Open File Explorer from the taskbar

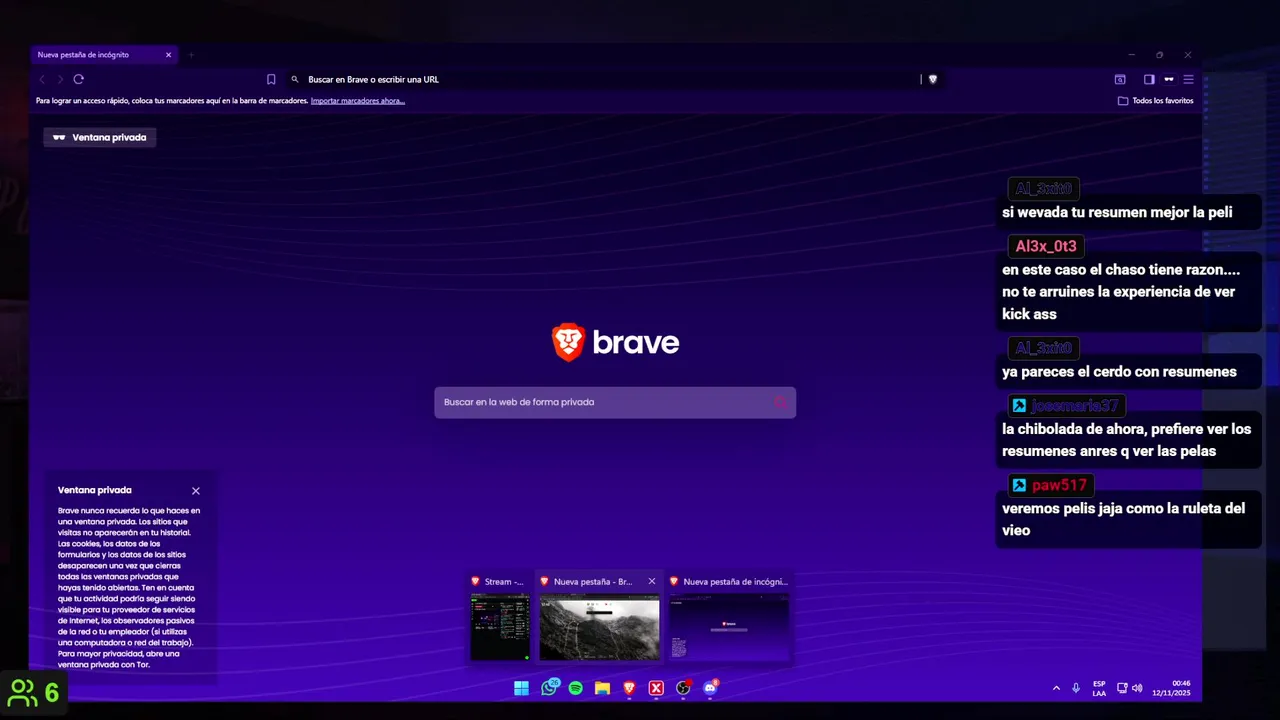[x=602, y=688]
